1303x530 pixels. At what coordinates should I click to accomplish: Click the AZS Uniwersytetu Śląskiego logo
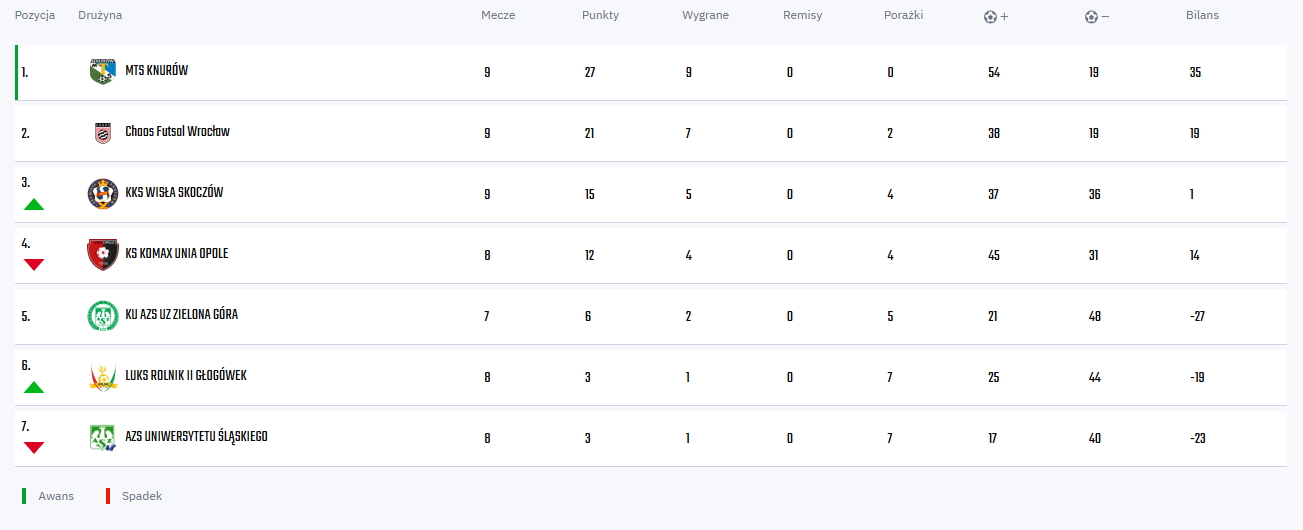coord(102,438)
